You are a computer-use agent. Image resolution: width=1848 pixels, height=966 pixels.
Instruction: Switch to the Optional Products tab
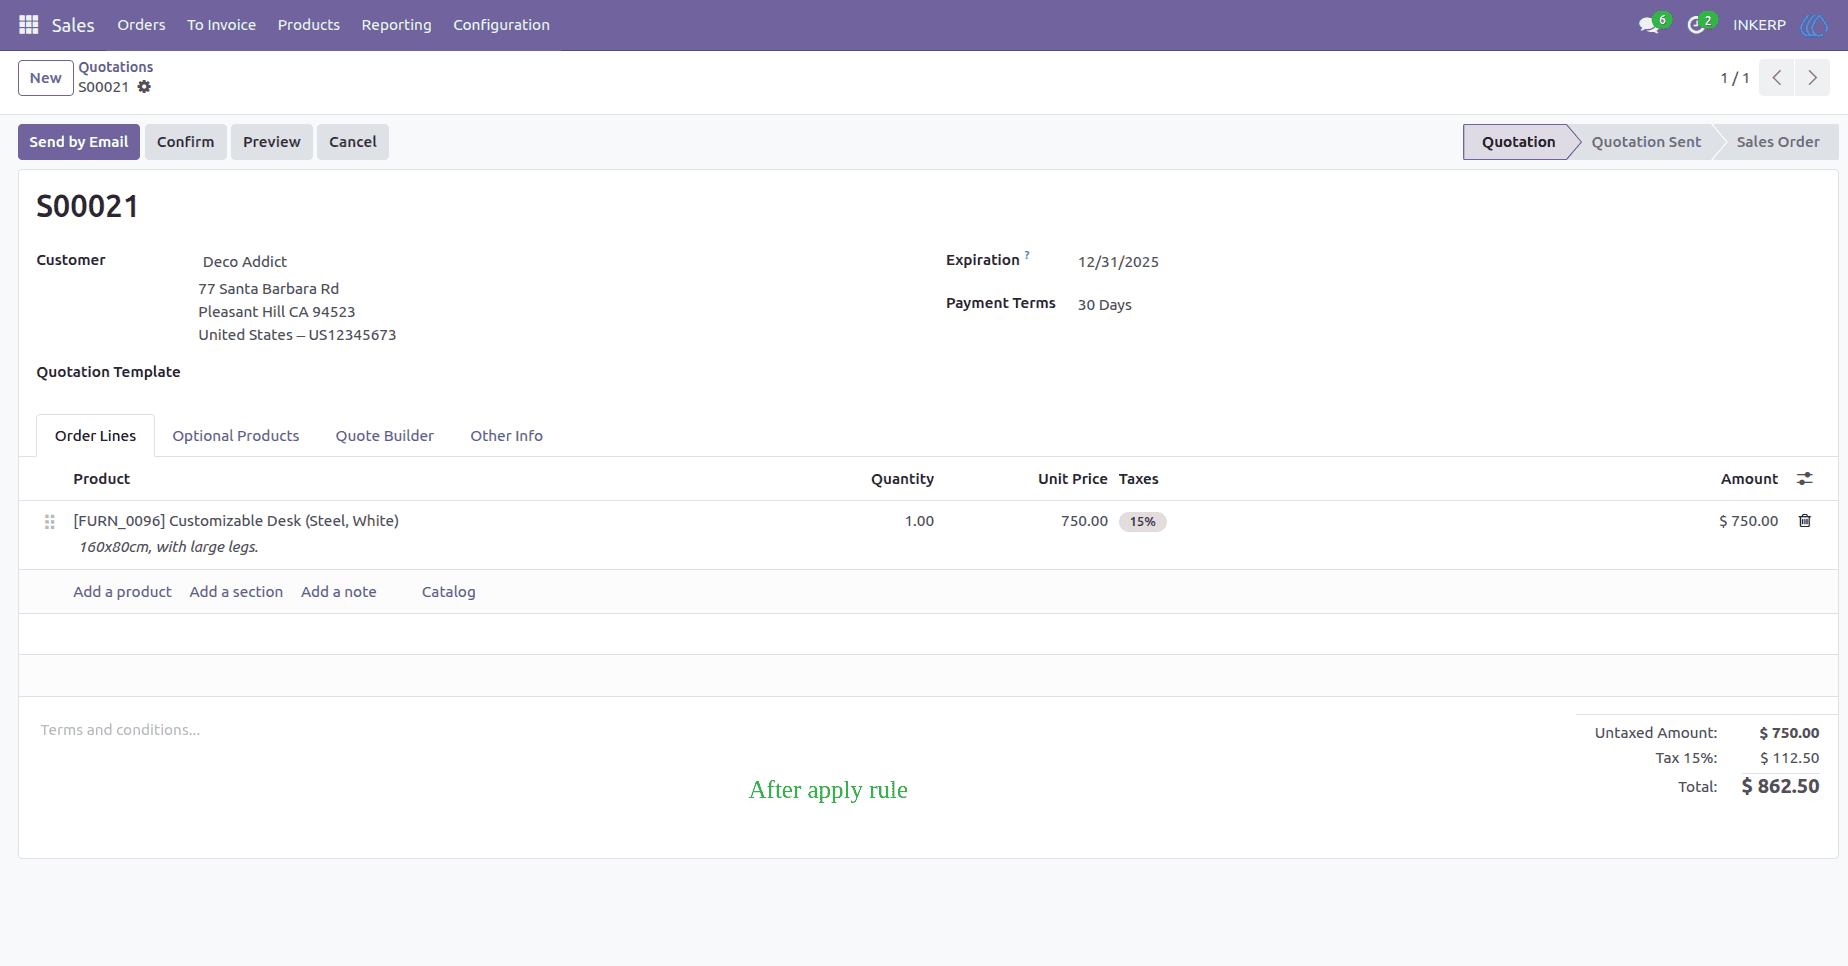[236, 436]
